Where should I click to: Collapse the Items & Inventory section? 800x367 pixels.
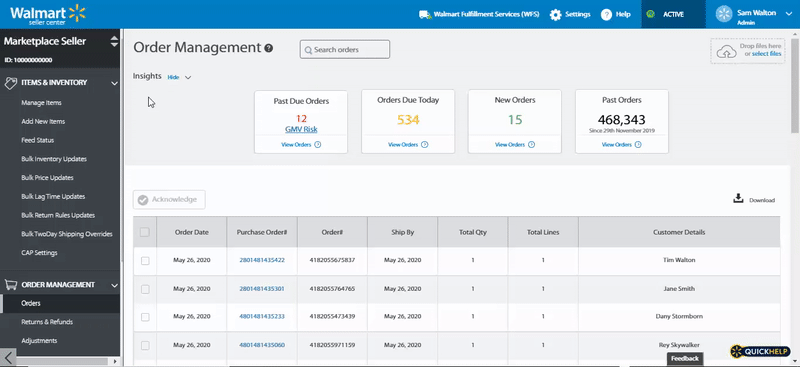(x=114, y=83)
